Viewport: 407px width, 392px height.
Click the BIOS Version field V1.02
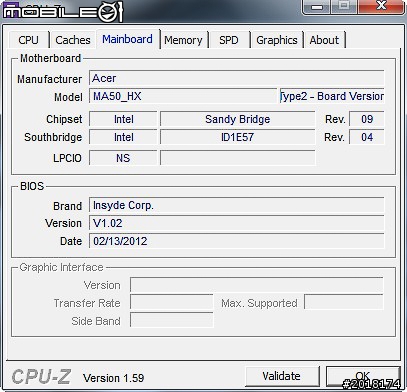pos(237,223)
